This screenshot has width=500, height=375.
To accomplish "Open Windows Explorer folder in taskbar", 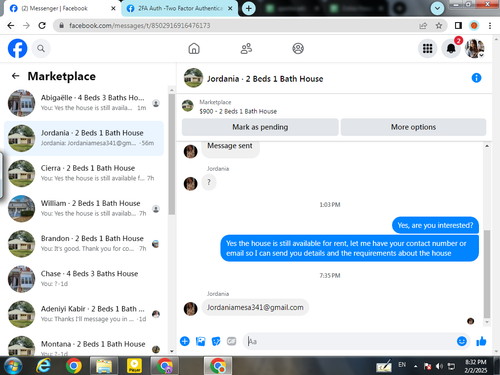I will click(104, 366).
